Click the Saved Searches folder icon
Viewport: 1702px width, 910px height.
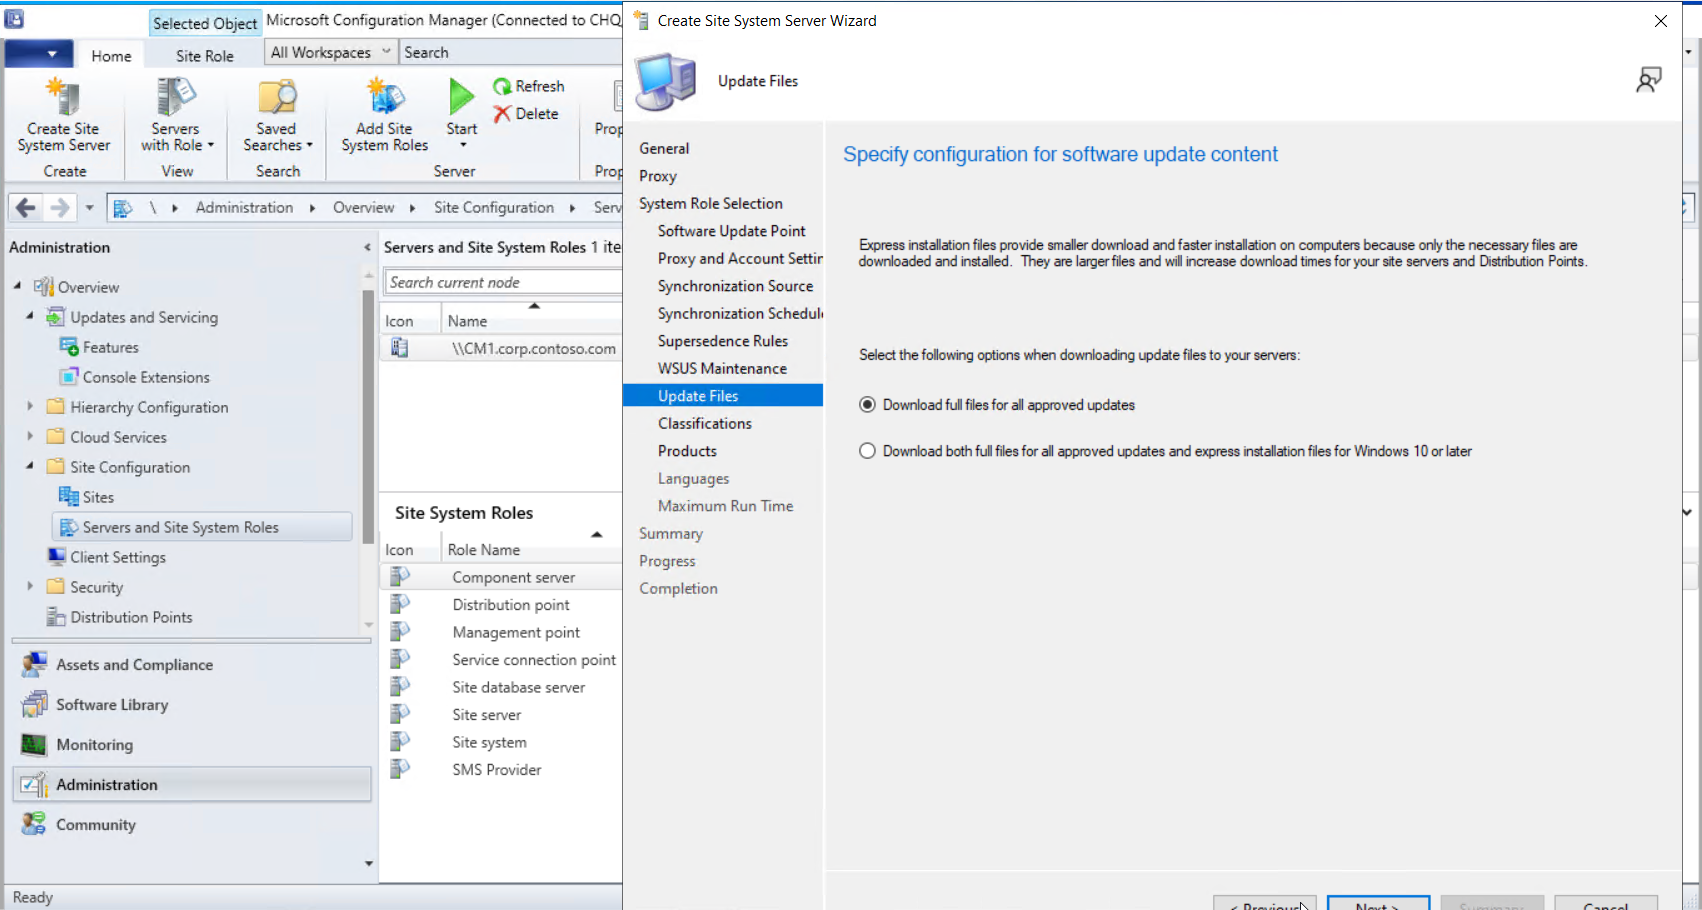277,98
